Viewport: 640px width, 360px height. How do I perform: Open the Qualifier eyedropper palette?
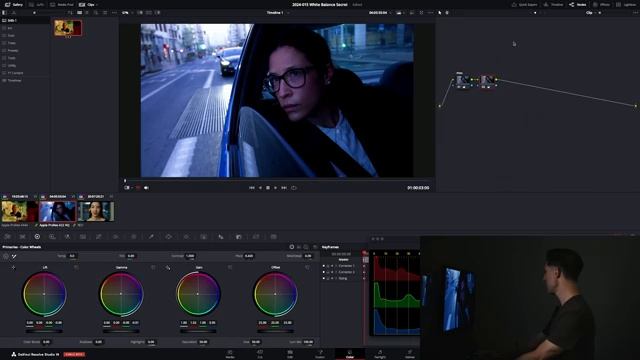click(x=151, y=237)
